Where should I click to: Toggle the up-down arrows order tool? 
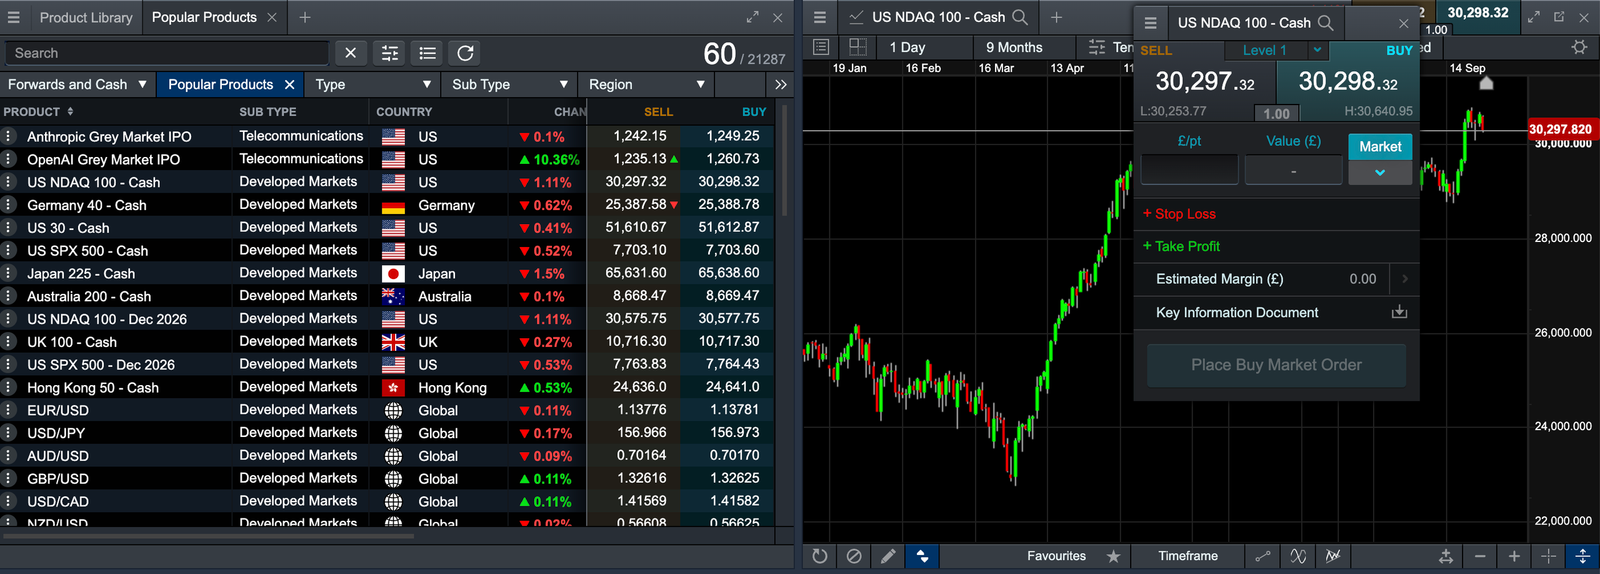[922, 556]
